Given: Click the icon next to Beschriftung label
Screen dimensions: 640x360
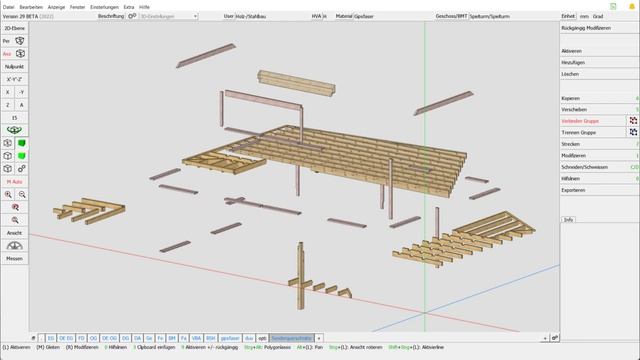Looking at the screenshot, I should coord(132,16).
